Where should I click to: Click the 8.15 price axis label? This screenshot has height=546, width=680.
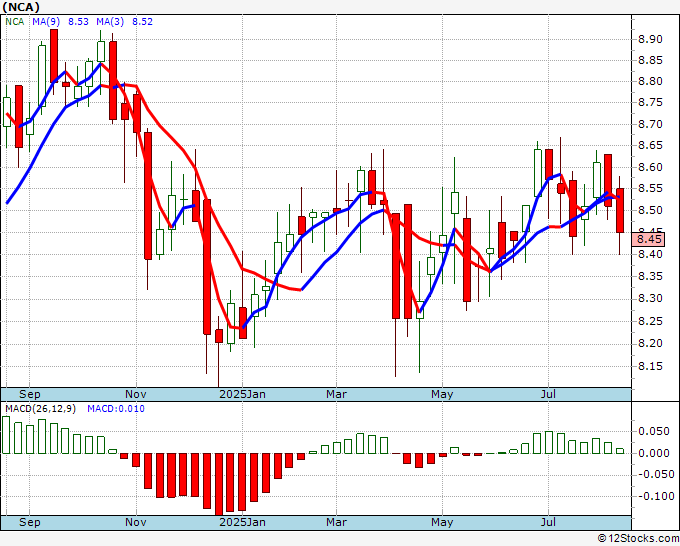(650, 366)
